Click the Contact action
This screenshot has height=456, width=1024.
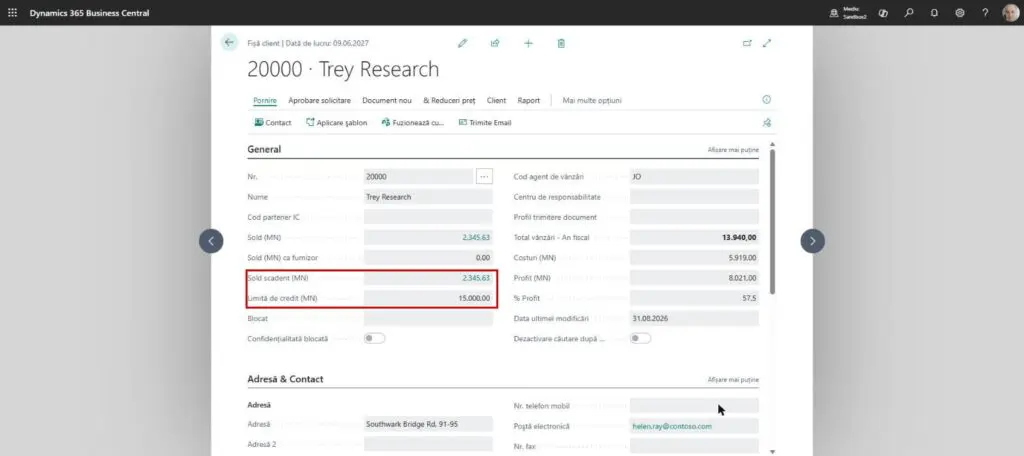point(272,123)
